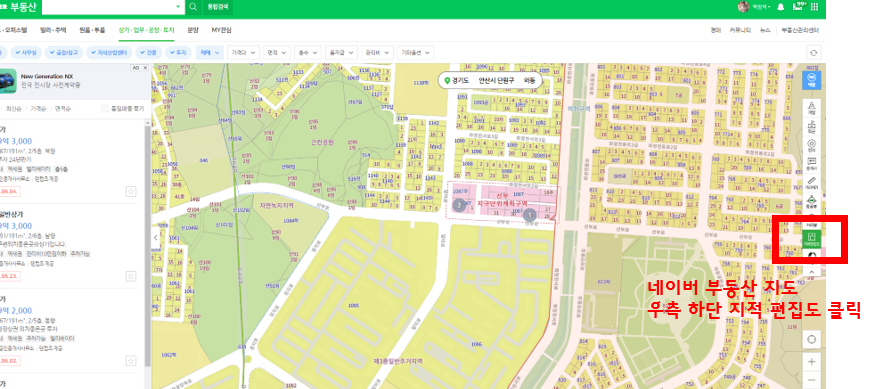This screenshot has width=871, height=389.
Task: Open the Naver services grid menu
Action: click(814, 7)
